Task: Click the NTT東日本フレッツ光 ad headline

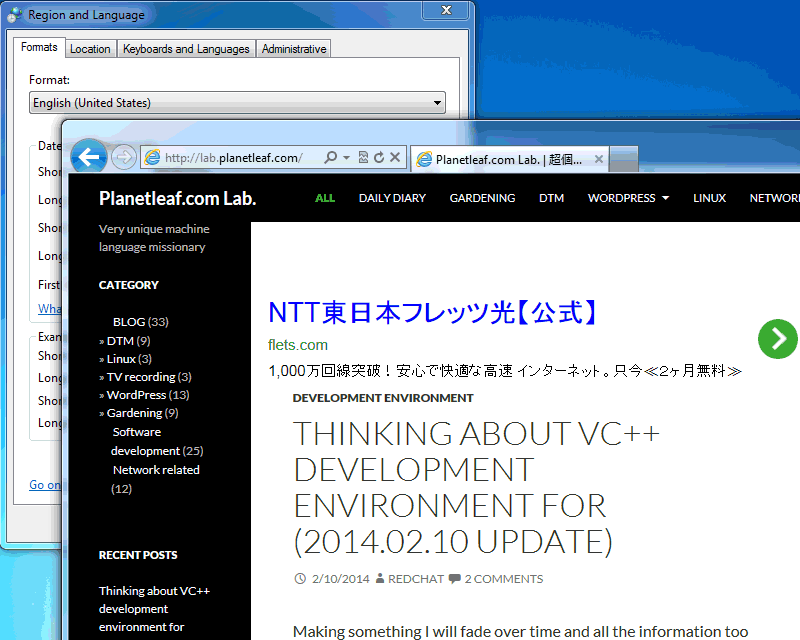Action: point(433,312)
